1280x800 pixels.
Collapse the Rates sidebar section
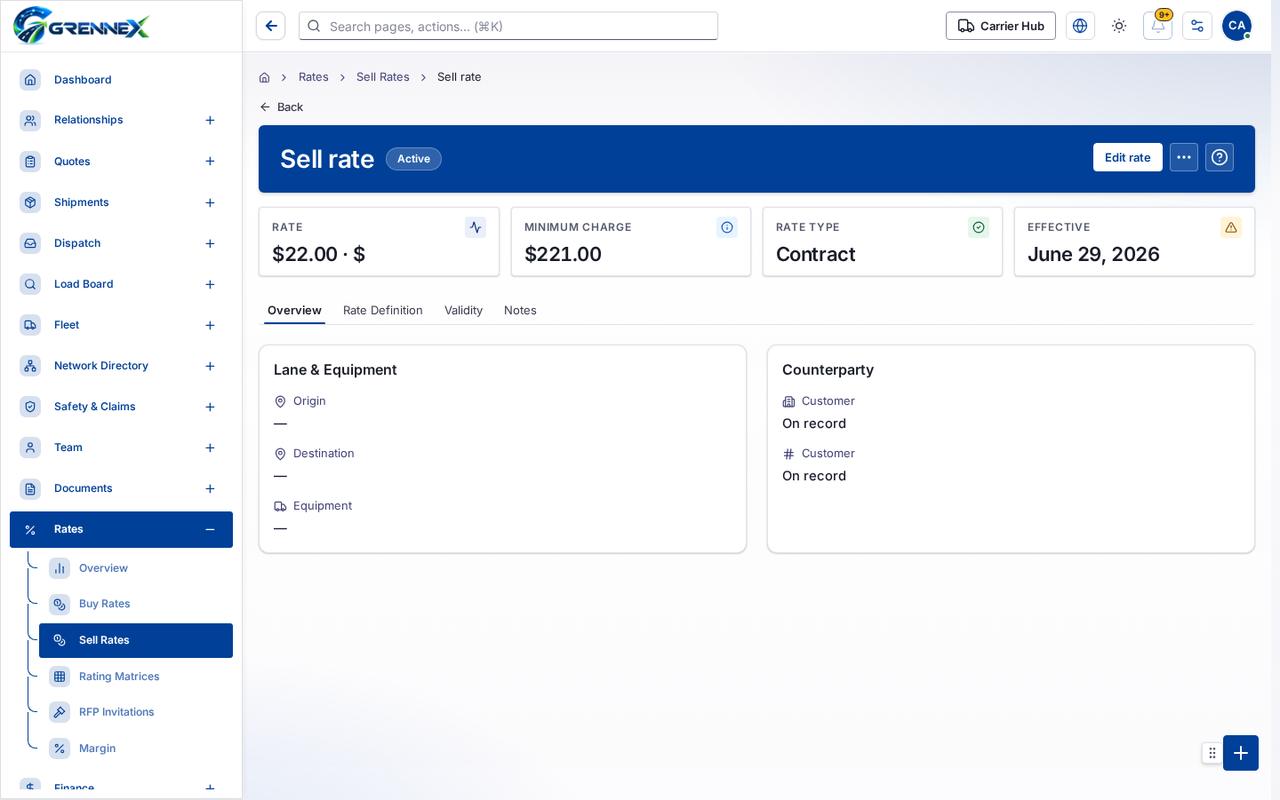click(x=210, y=530)
